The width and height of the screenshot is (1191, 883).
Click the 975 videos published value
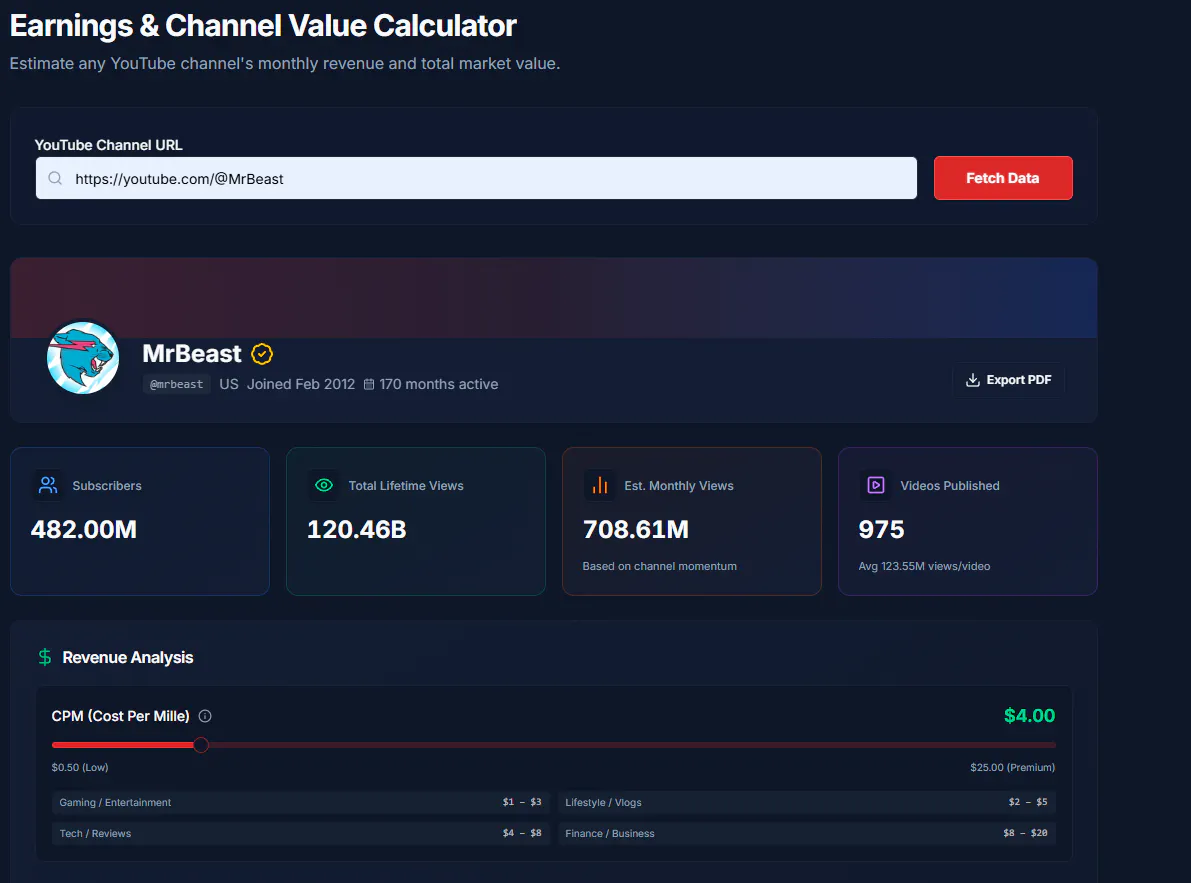[x=881, y=529]
